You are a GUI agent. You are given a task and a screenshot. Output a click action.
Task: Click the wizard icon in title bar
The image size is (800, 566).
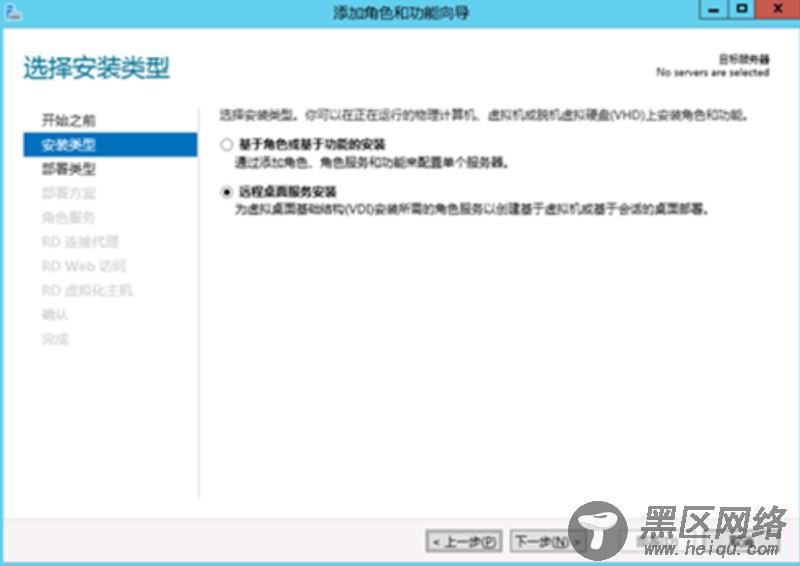click(13, 13)
